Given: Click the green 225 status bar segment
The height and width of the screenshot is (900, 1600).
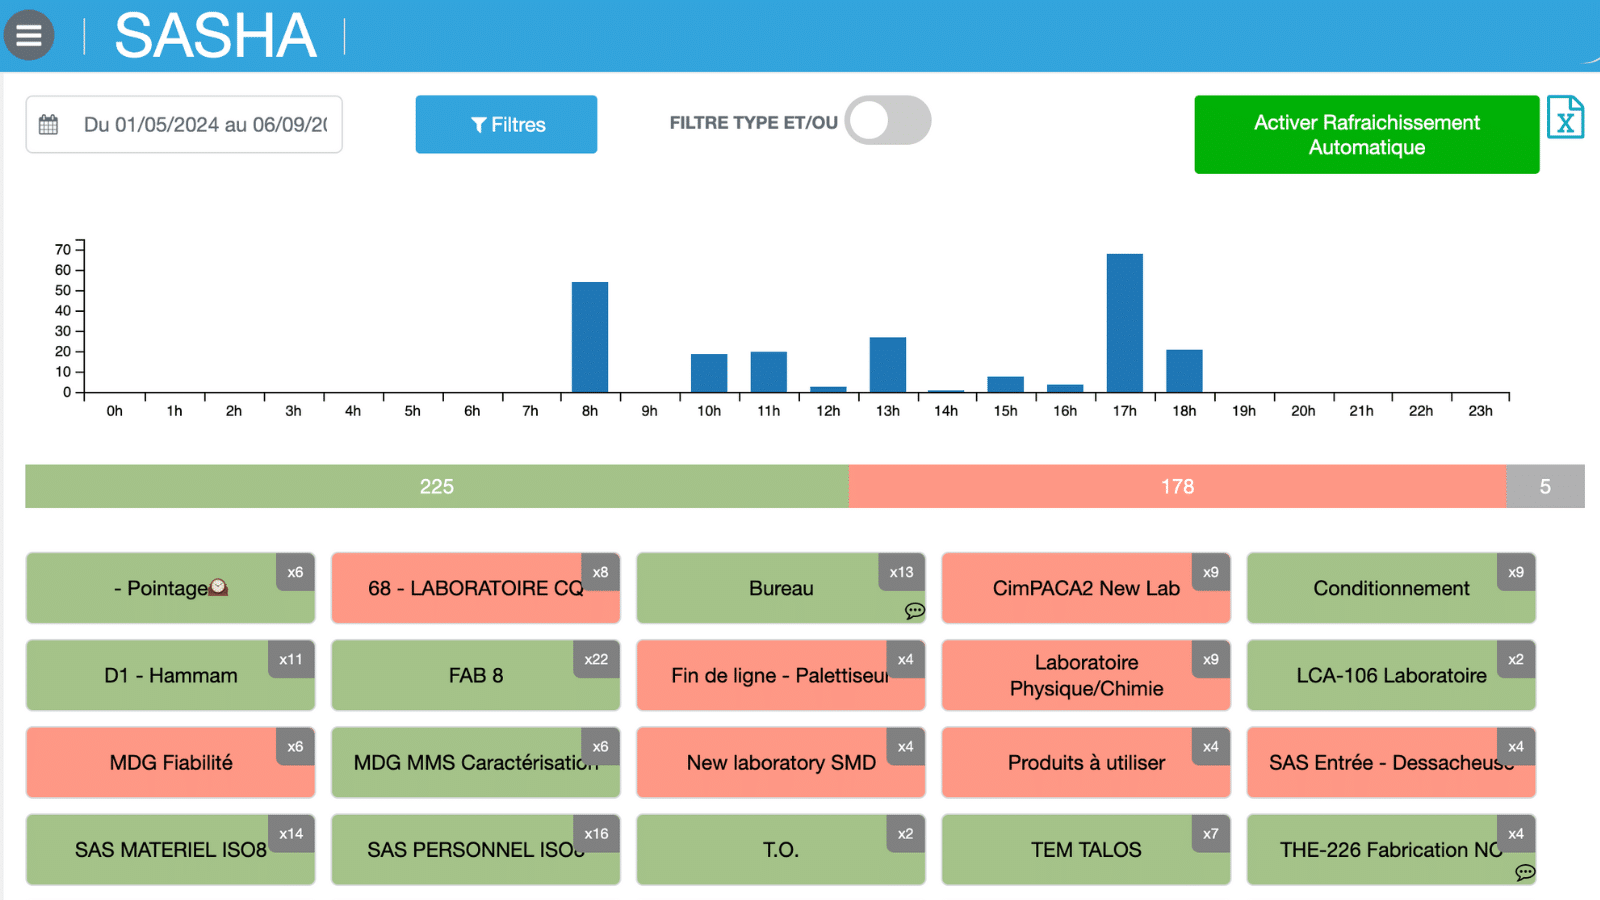Looking at the screenshot, I should 436,487.
